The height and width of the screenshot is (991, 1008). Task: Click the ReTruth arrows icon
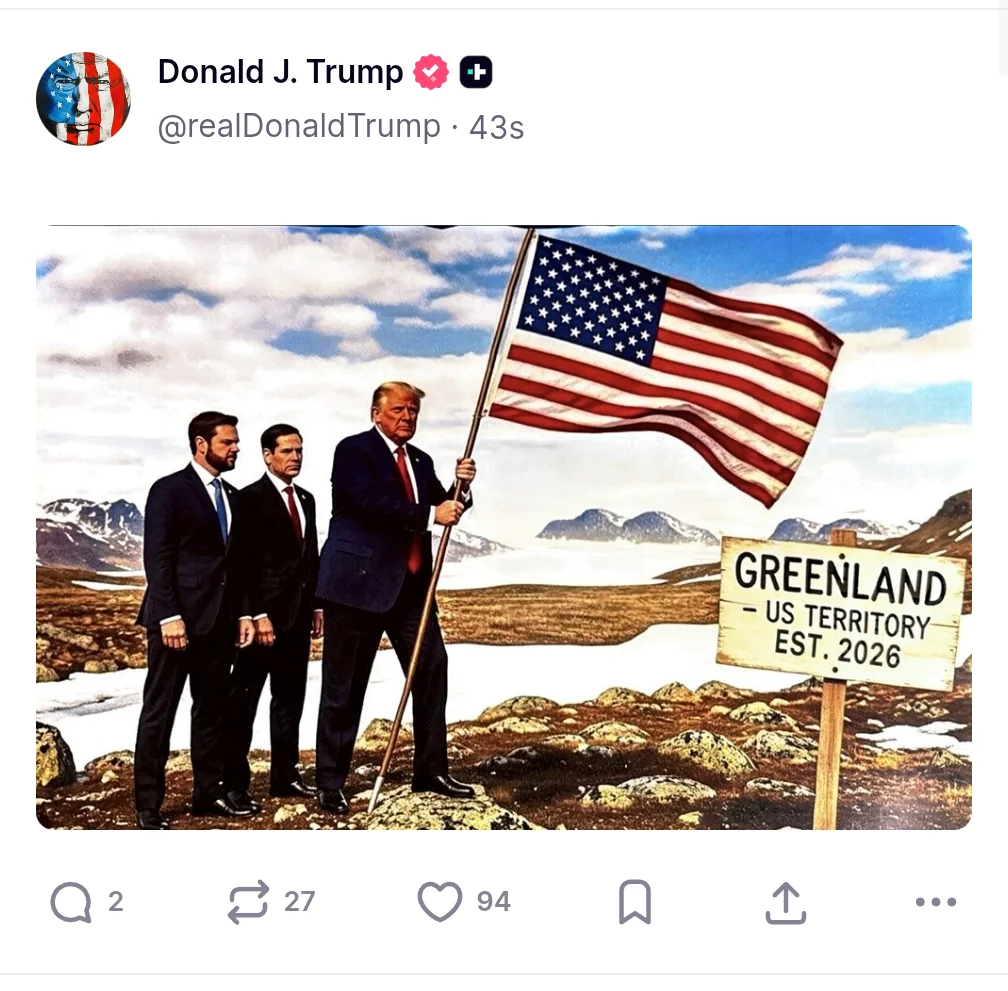248,902
